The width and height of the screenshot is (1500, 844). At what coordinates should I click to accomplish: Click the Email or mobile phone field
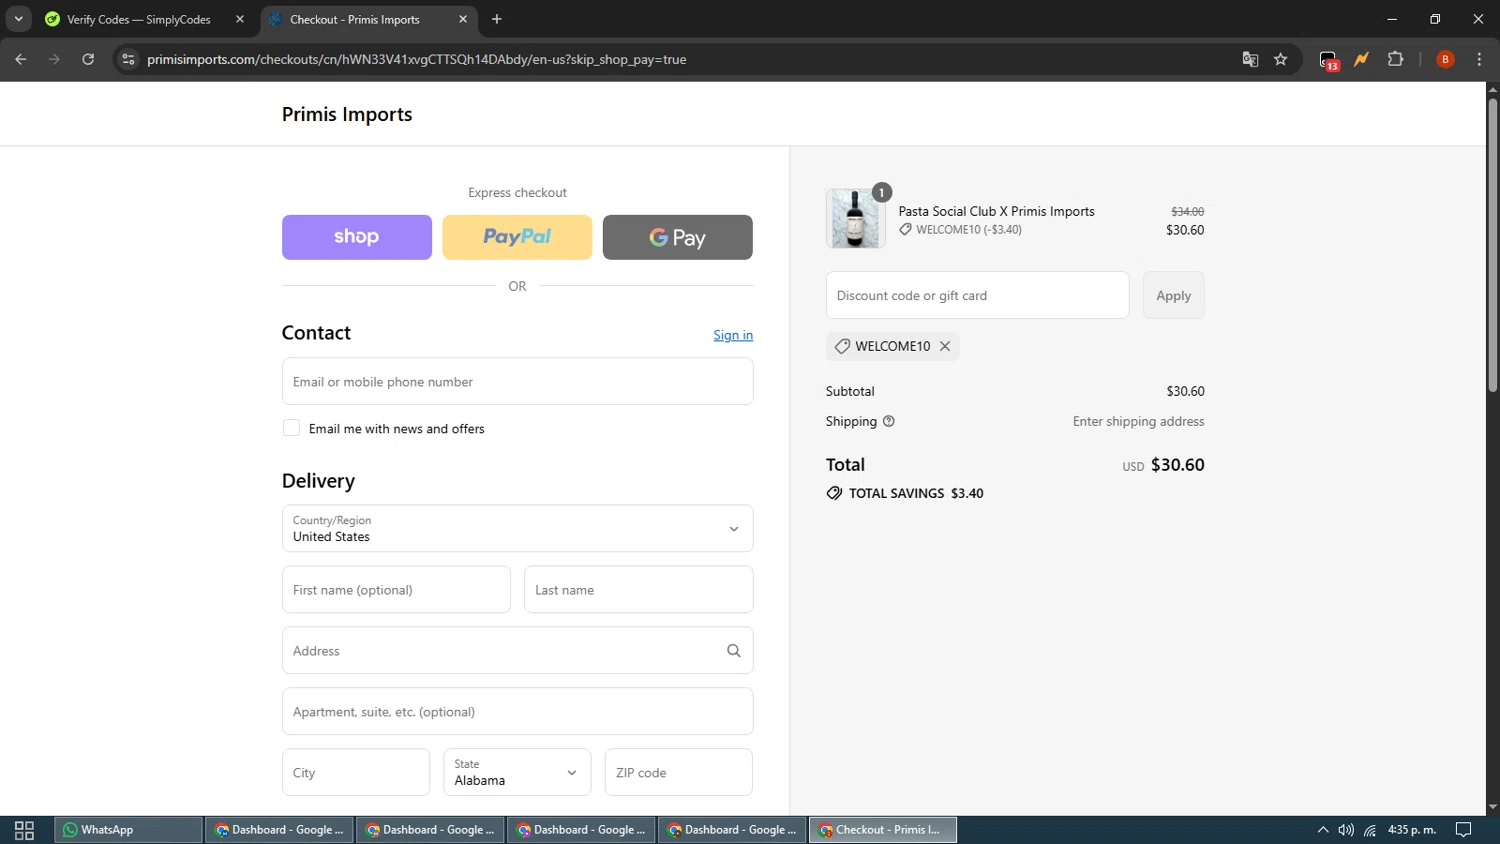coord(517,381)
